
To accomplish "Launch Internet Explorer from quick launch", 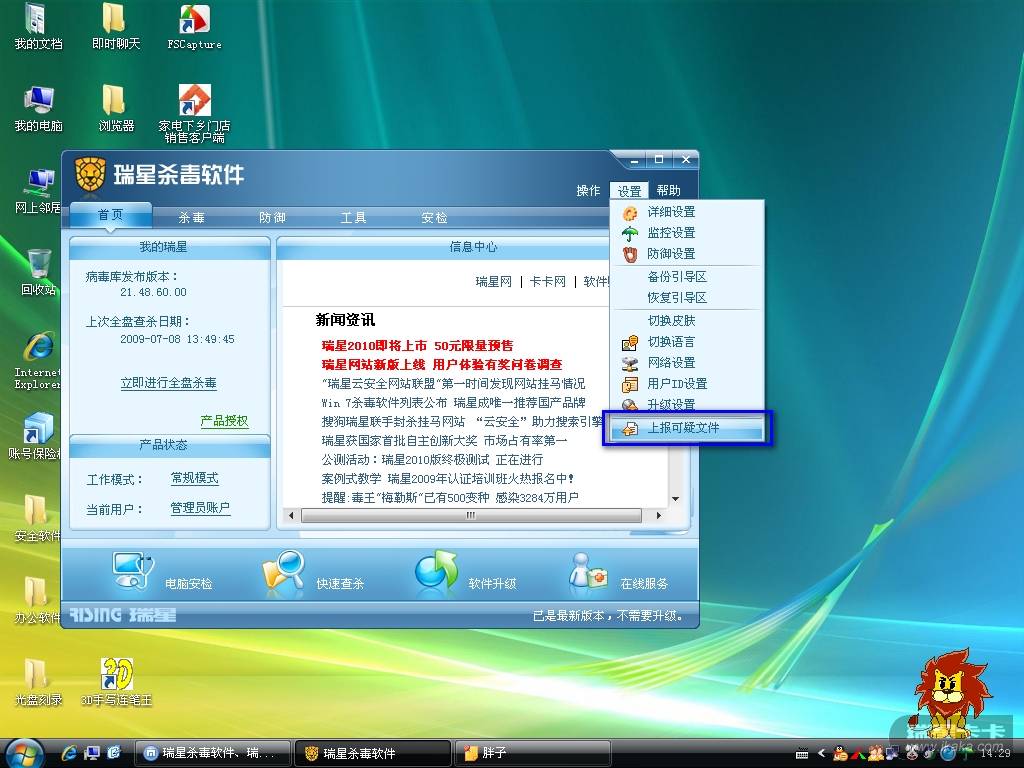I will click(x=69, y=753).
